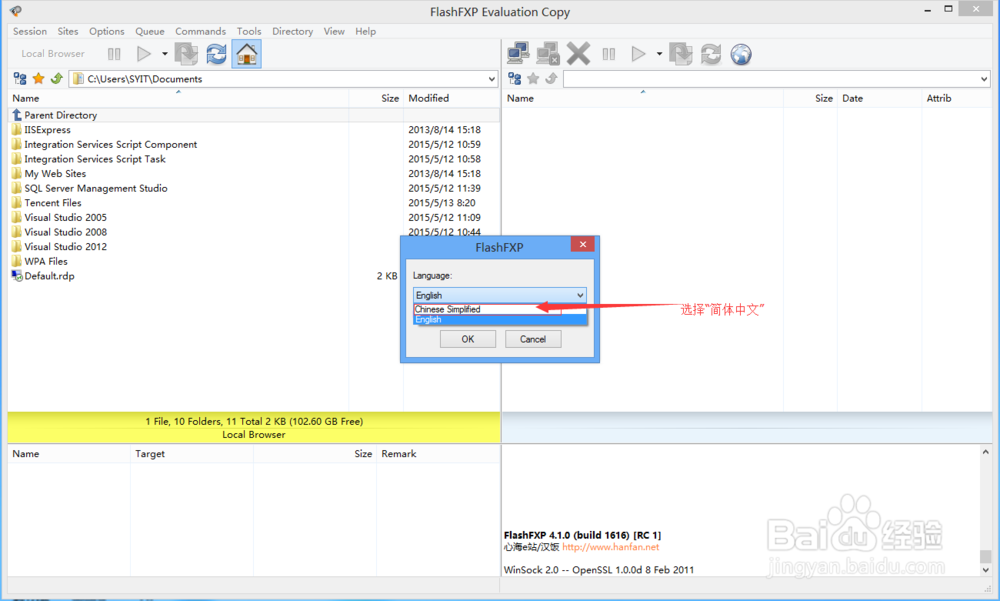
Task: Select the Default.rdp file
Action: click(x=49, y=277)
